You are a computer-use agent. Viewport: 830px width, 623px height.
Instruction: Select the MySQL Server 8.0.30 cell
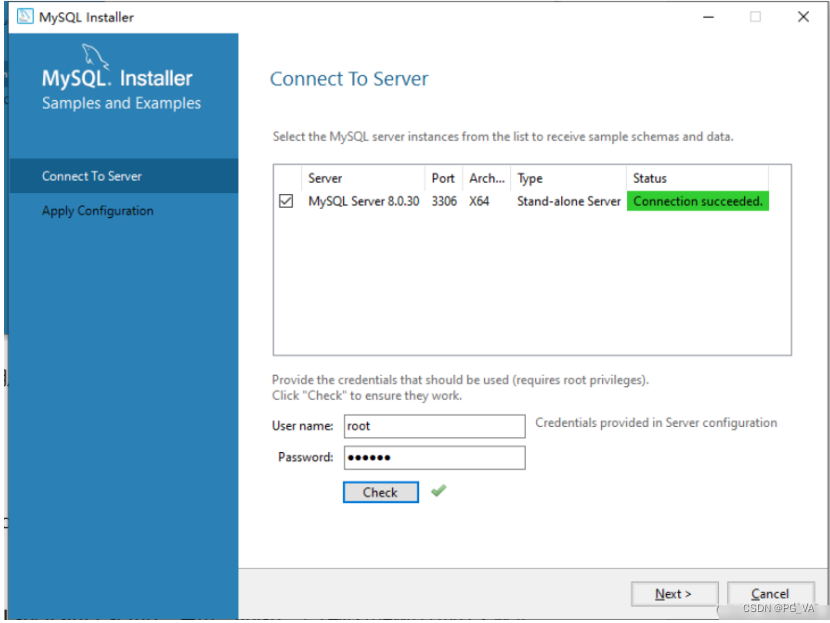[364, 201]
